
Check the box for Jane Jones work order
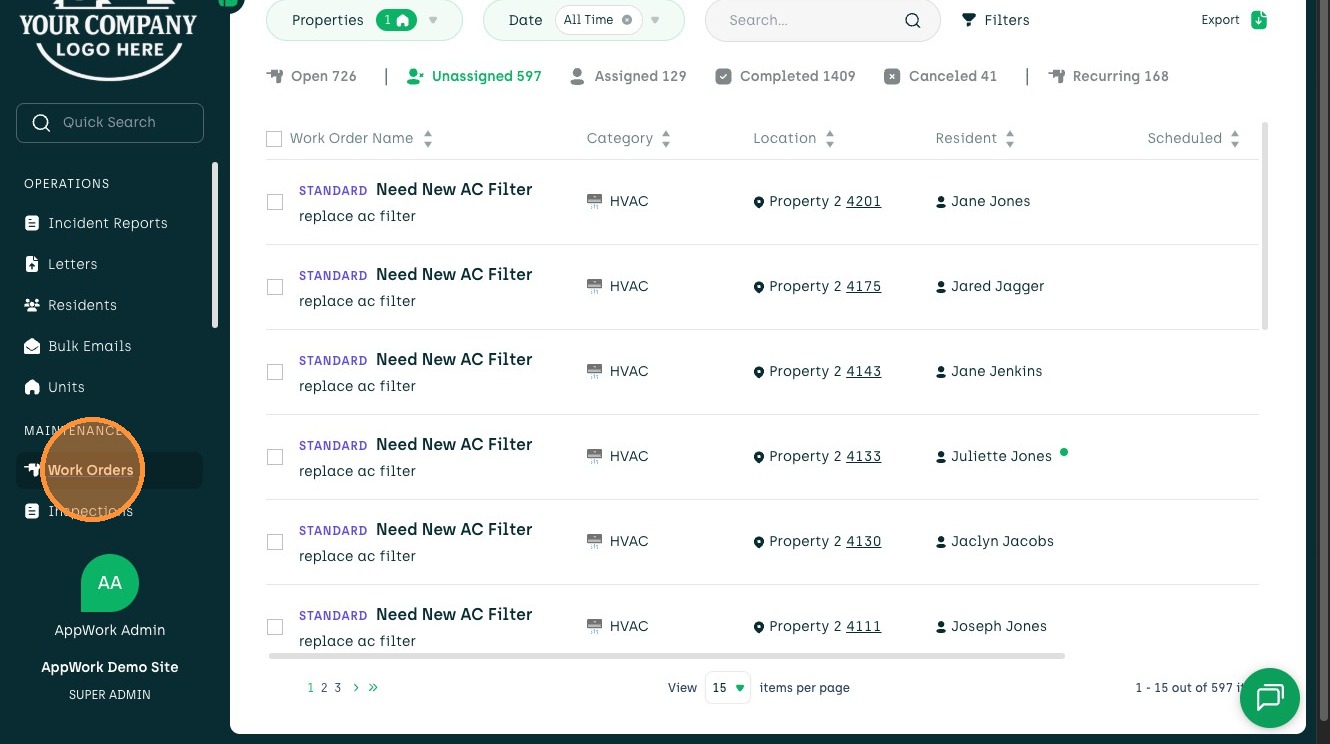[275, 202]
